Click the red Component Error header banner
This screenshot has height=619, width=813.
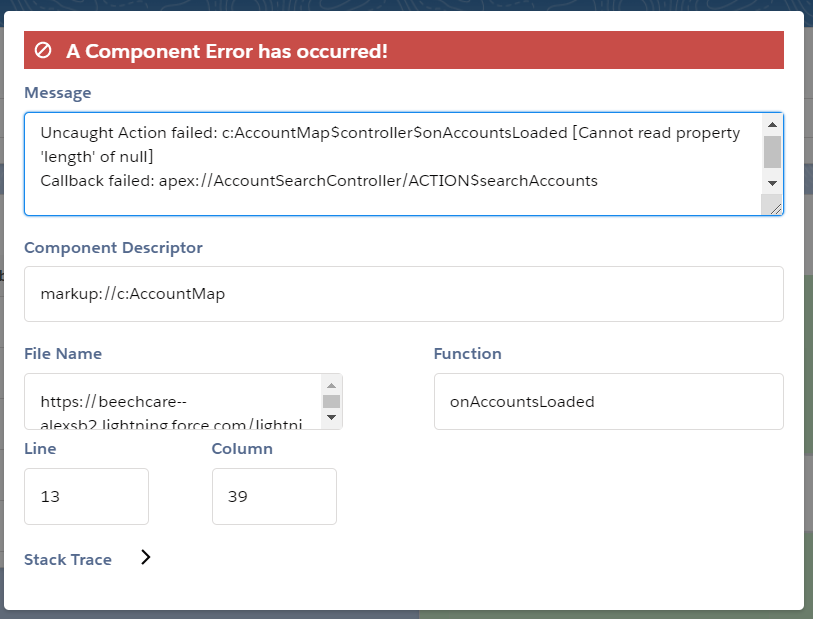403,50
